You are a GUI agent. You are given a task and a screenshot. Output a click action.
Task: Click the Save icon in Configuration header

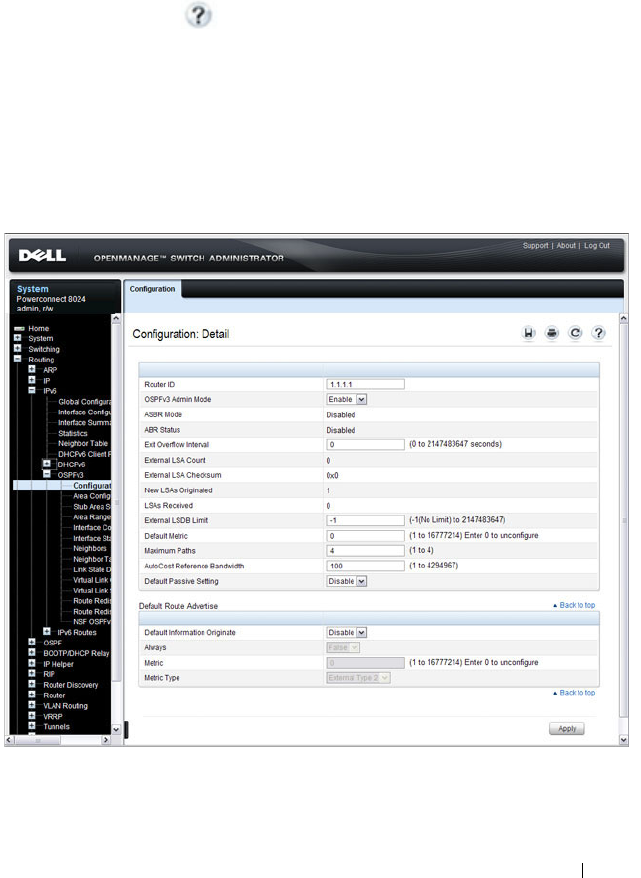(528, 333)
